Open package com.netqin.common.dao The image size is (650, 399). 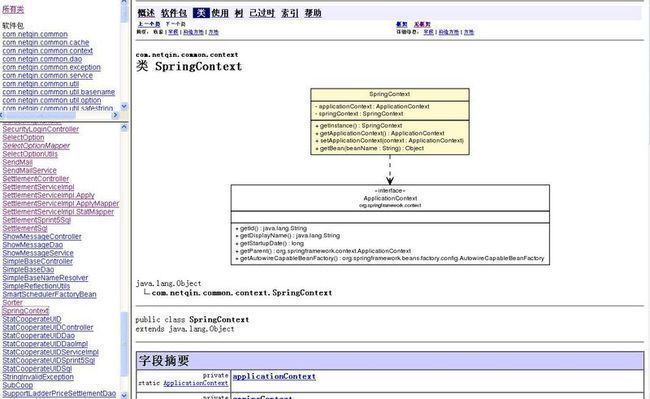(42, 59)
